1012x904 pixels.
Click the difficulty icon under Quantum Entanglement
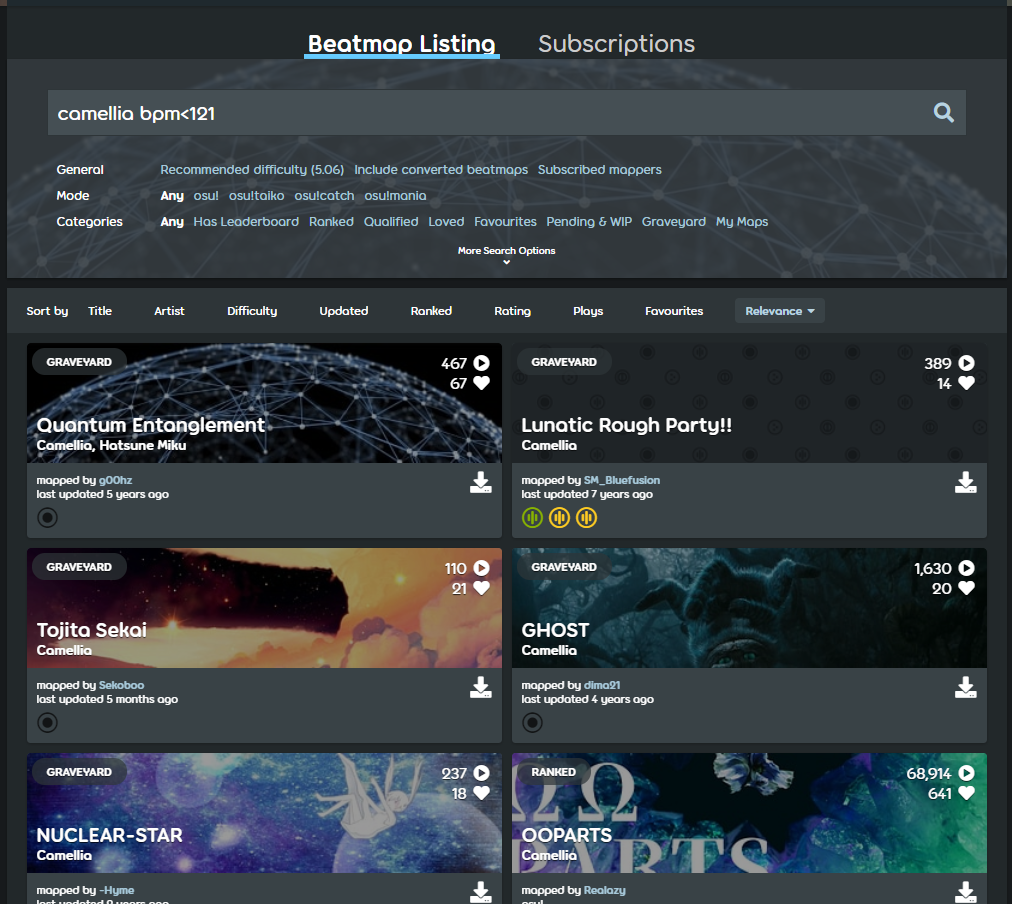47,517
